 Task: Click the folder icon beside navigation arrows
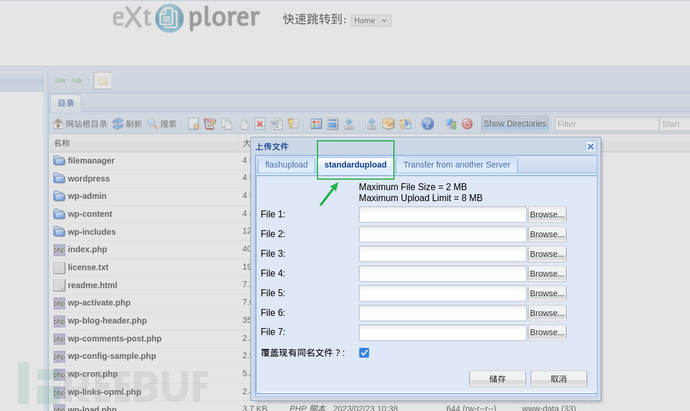pos(103,81)
